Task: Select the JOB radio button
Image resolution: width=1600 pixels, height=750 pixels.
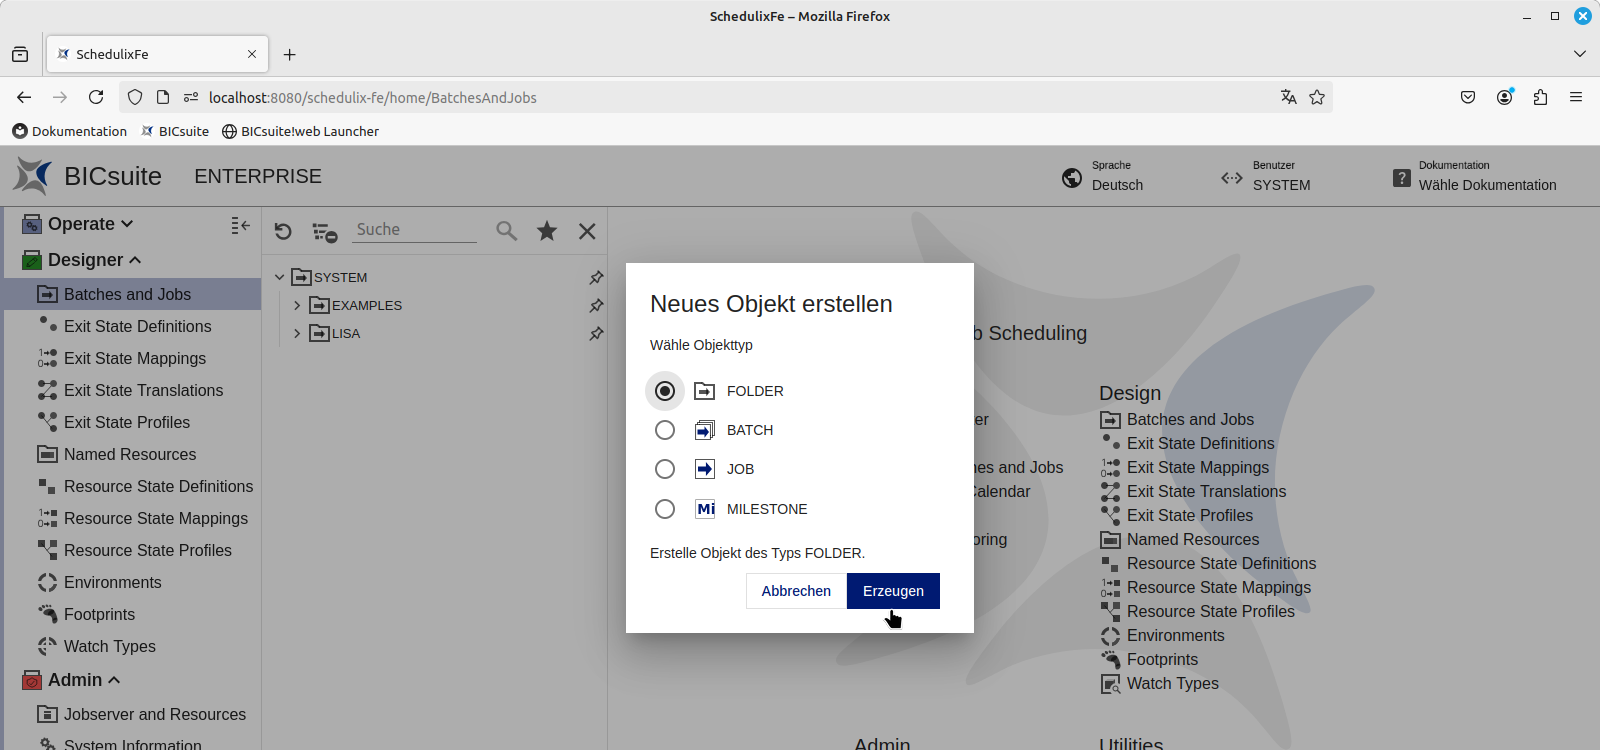Action: point(665,469)
